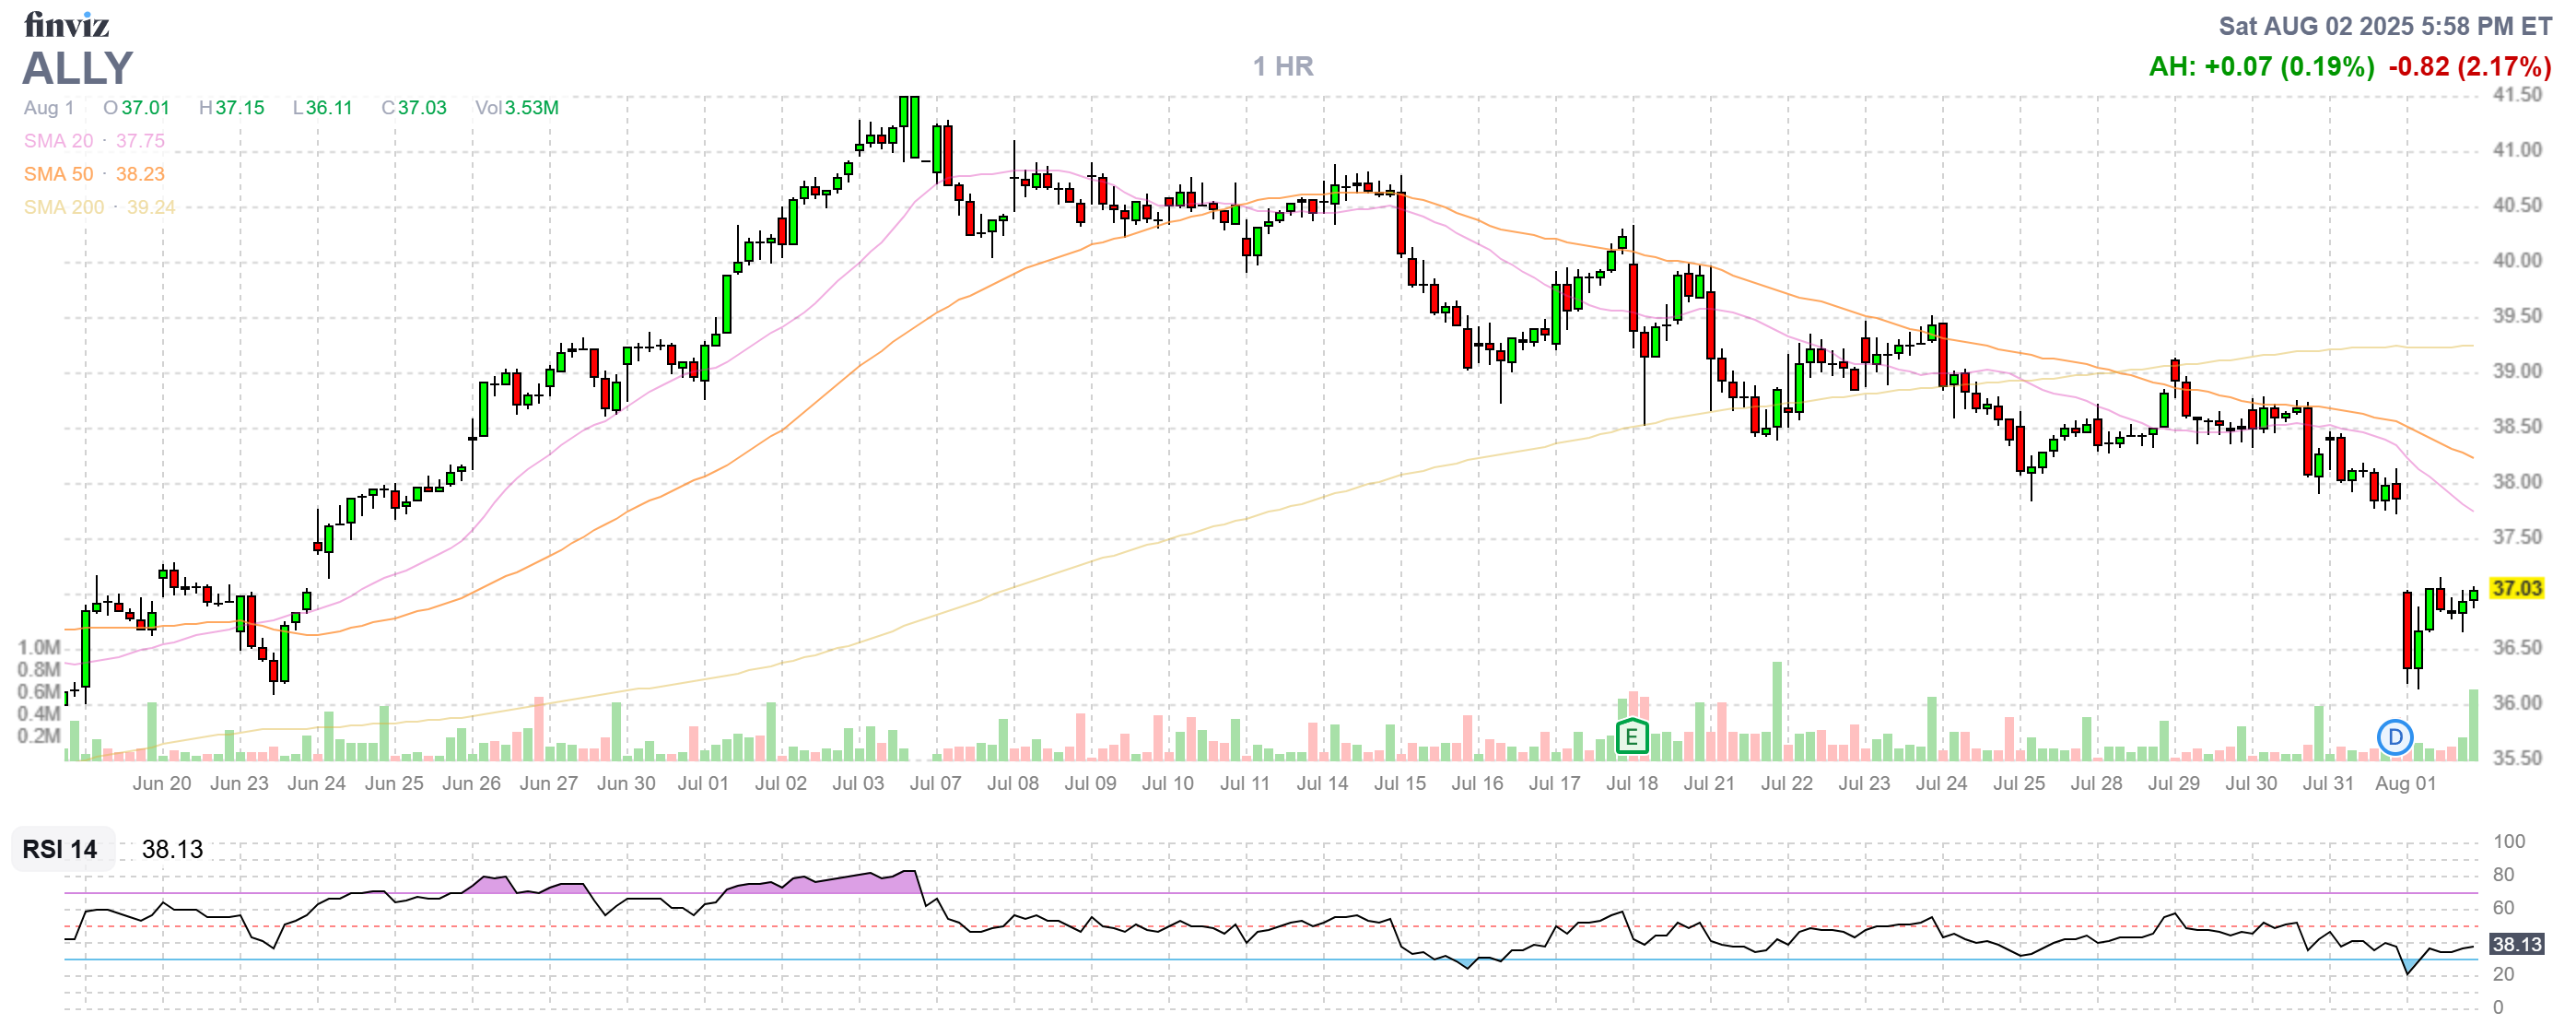
Task: Click the timestamp Sat AUG 02 2025
Action: pos(2384,25)
